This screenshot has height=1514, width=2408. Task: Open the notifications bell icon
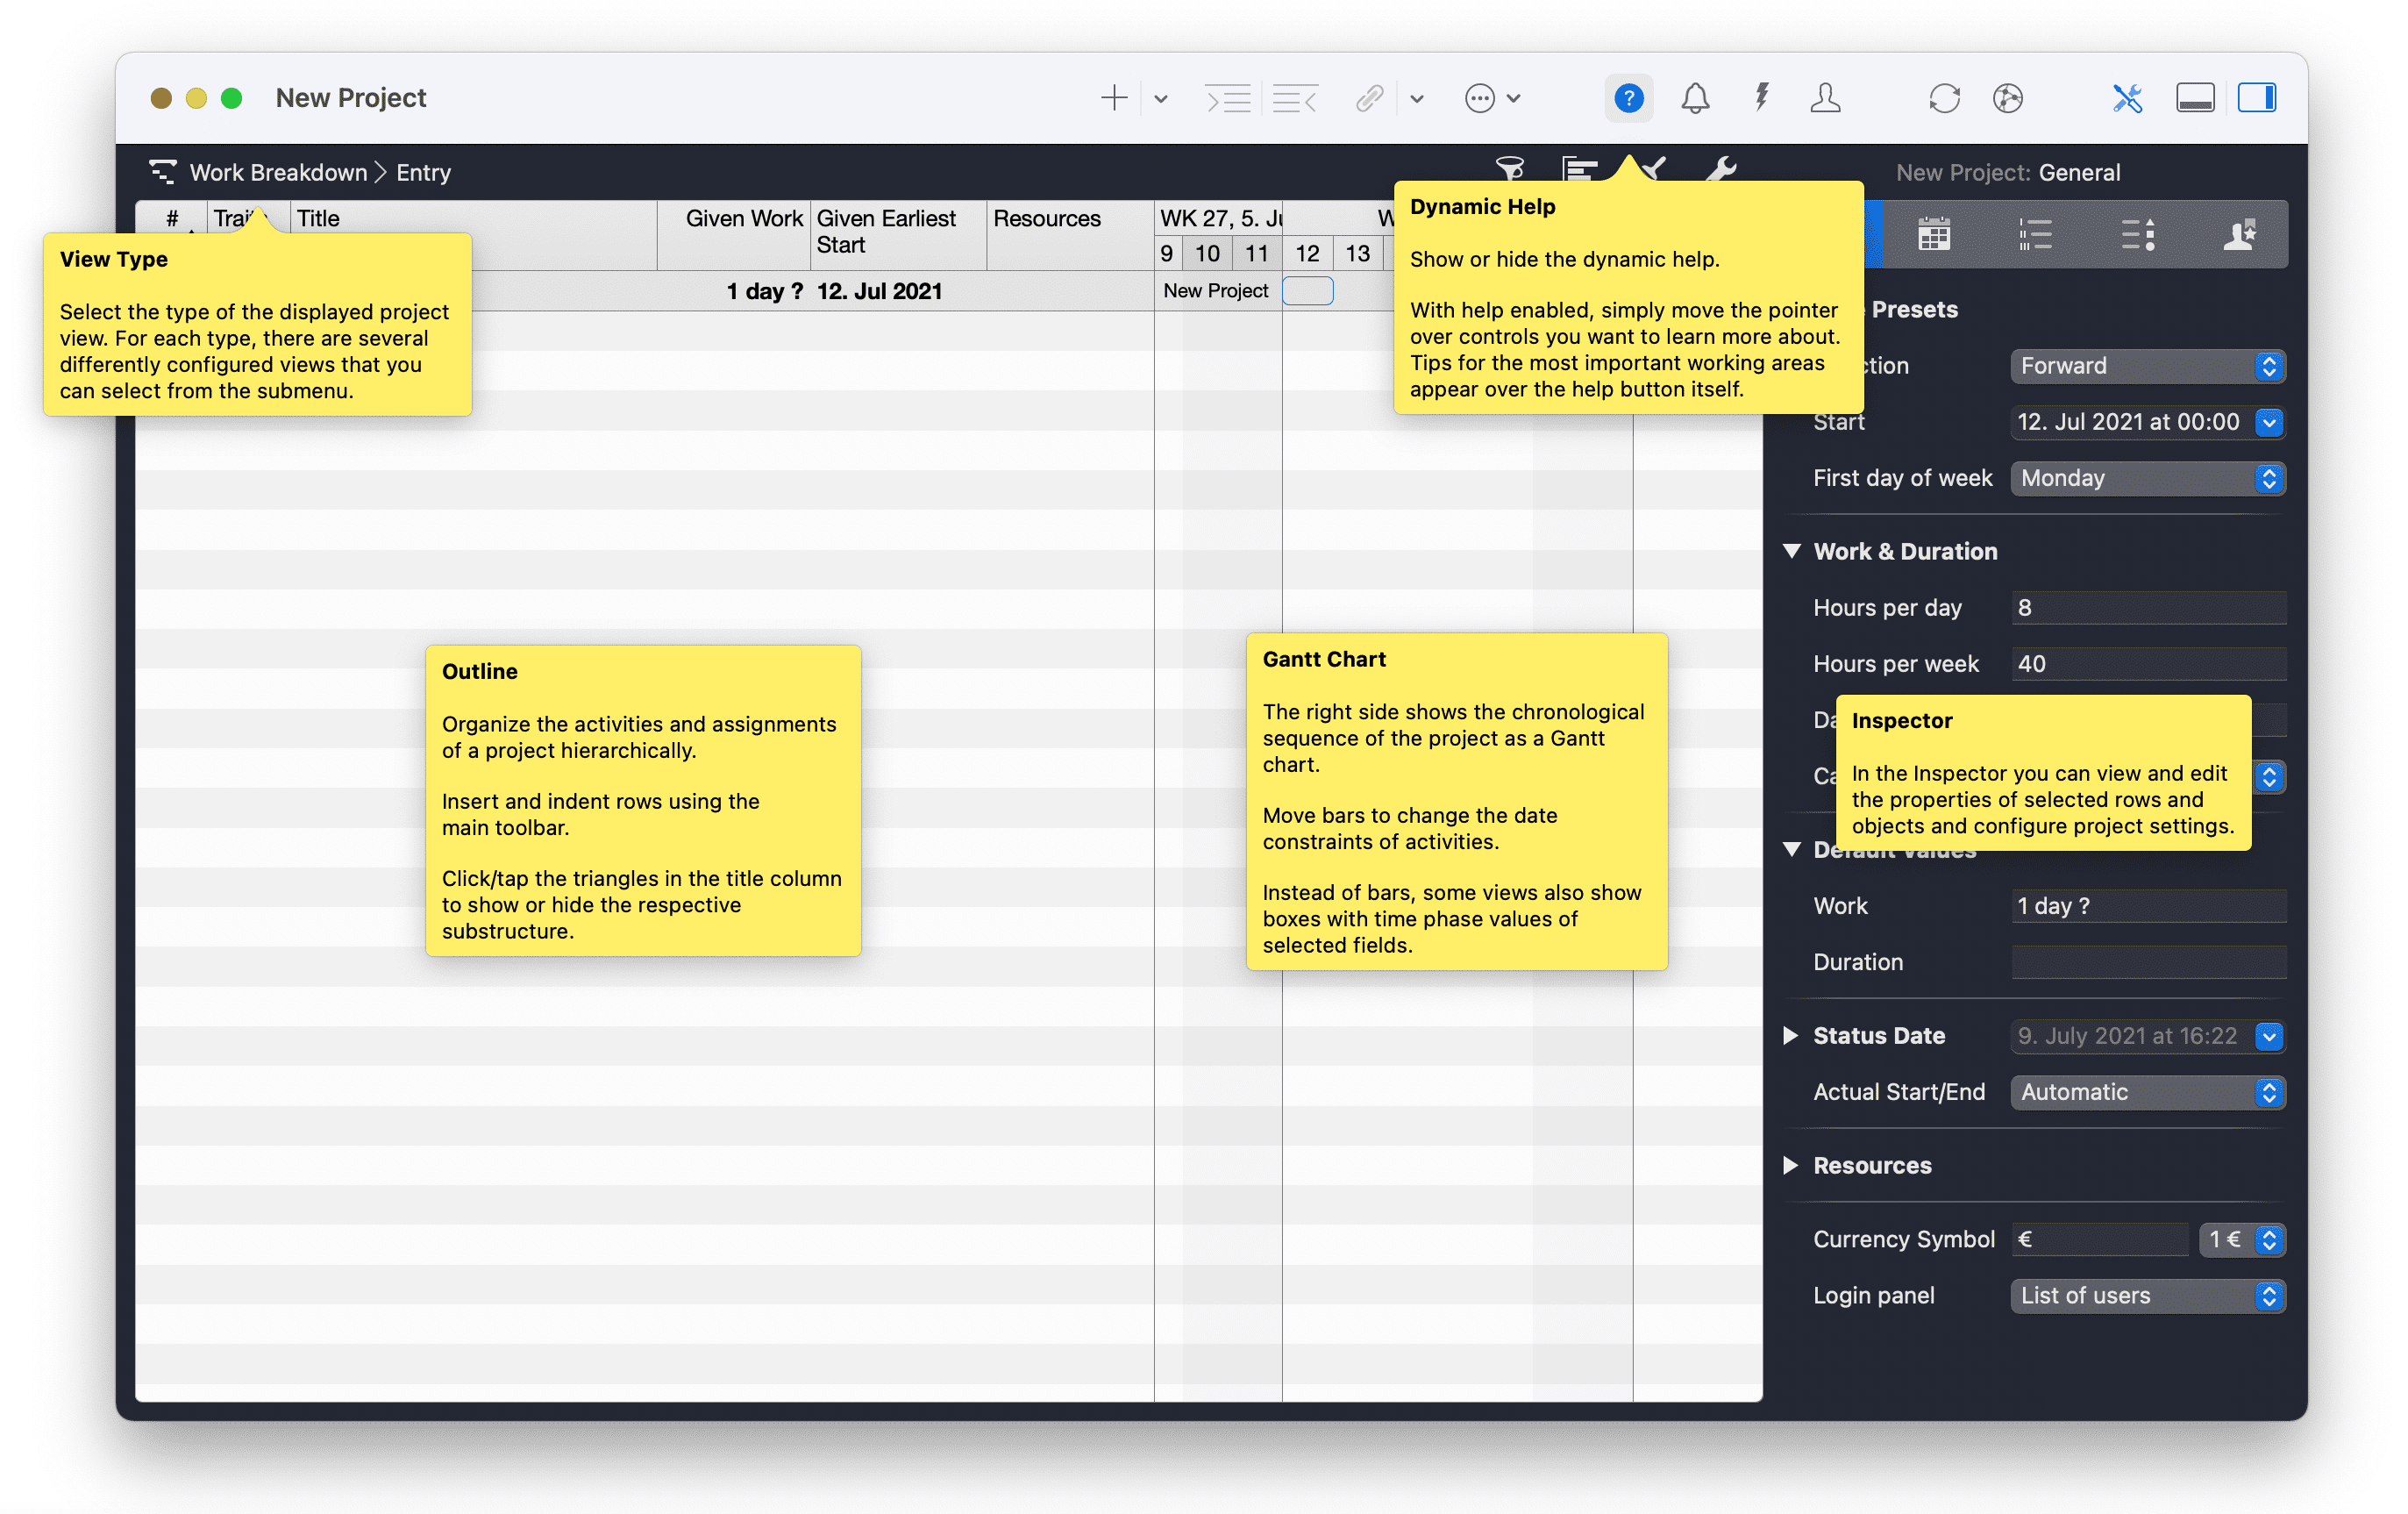(1695, 98)
